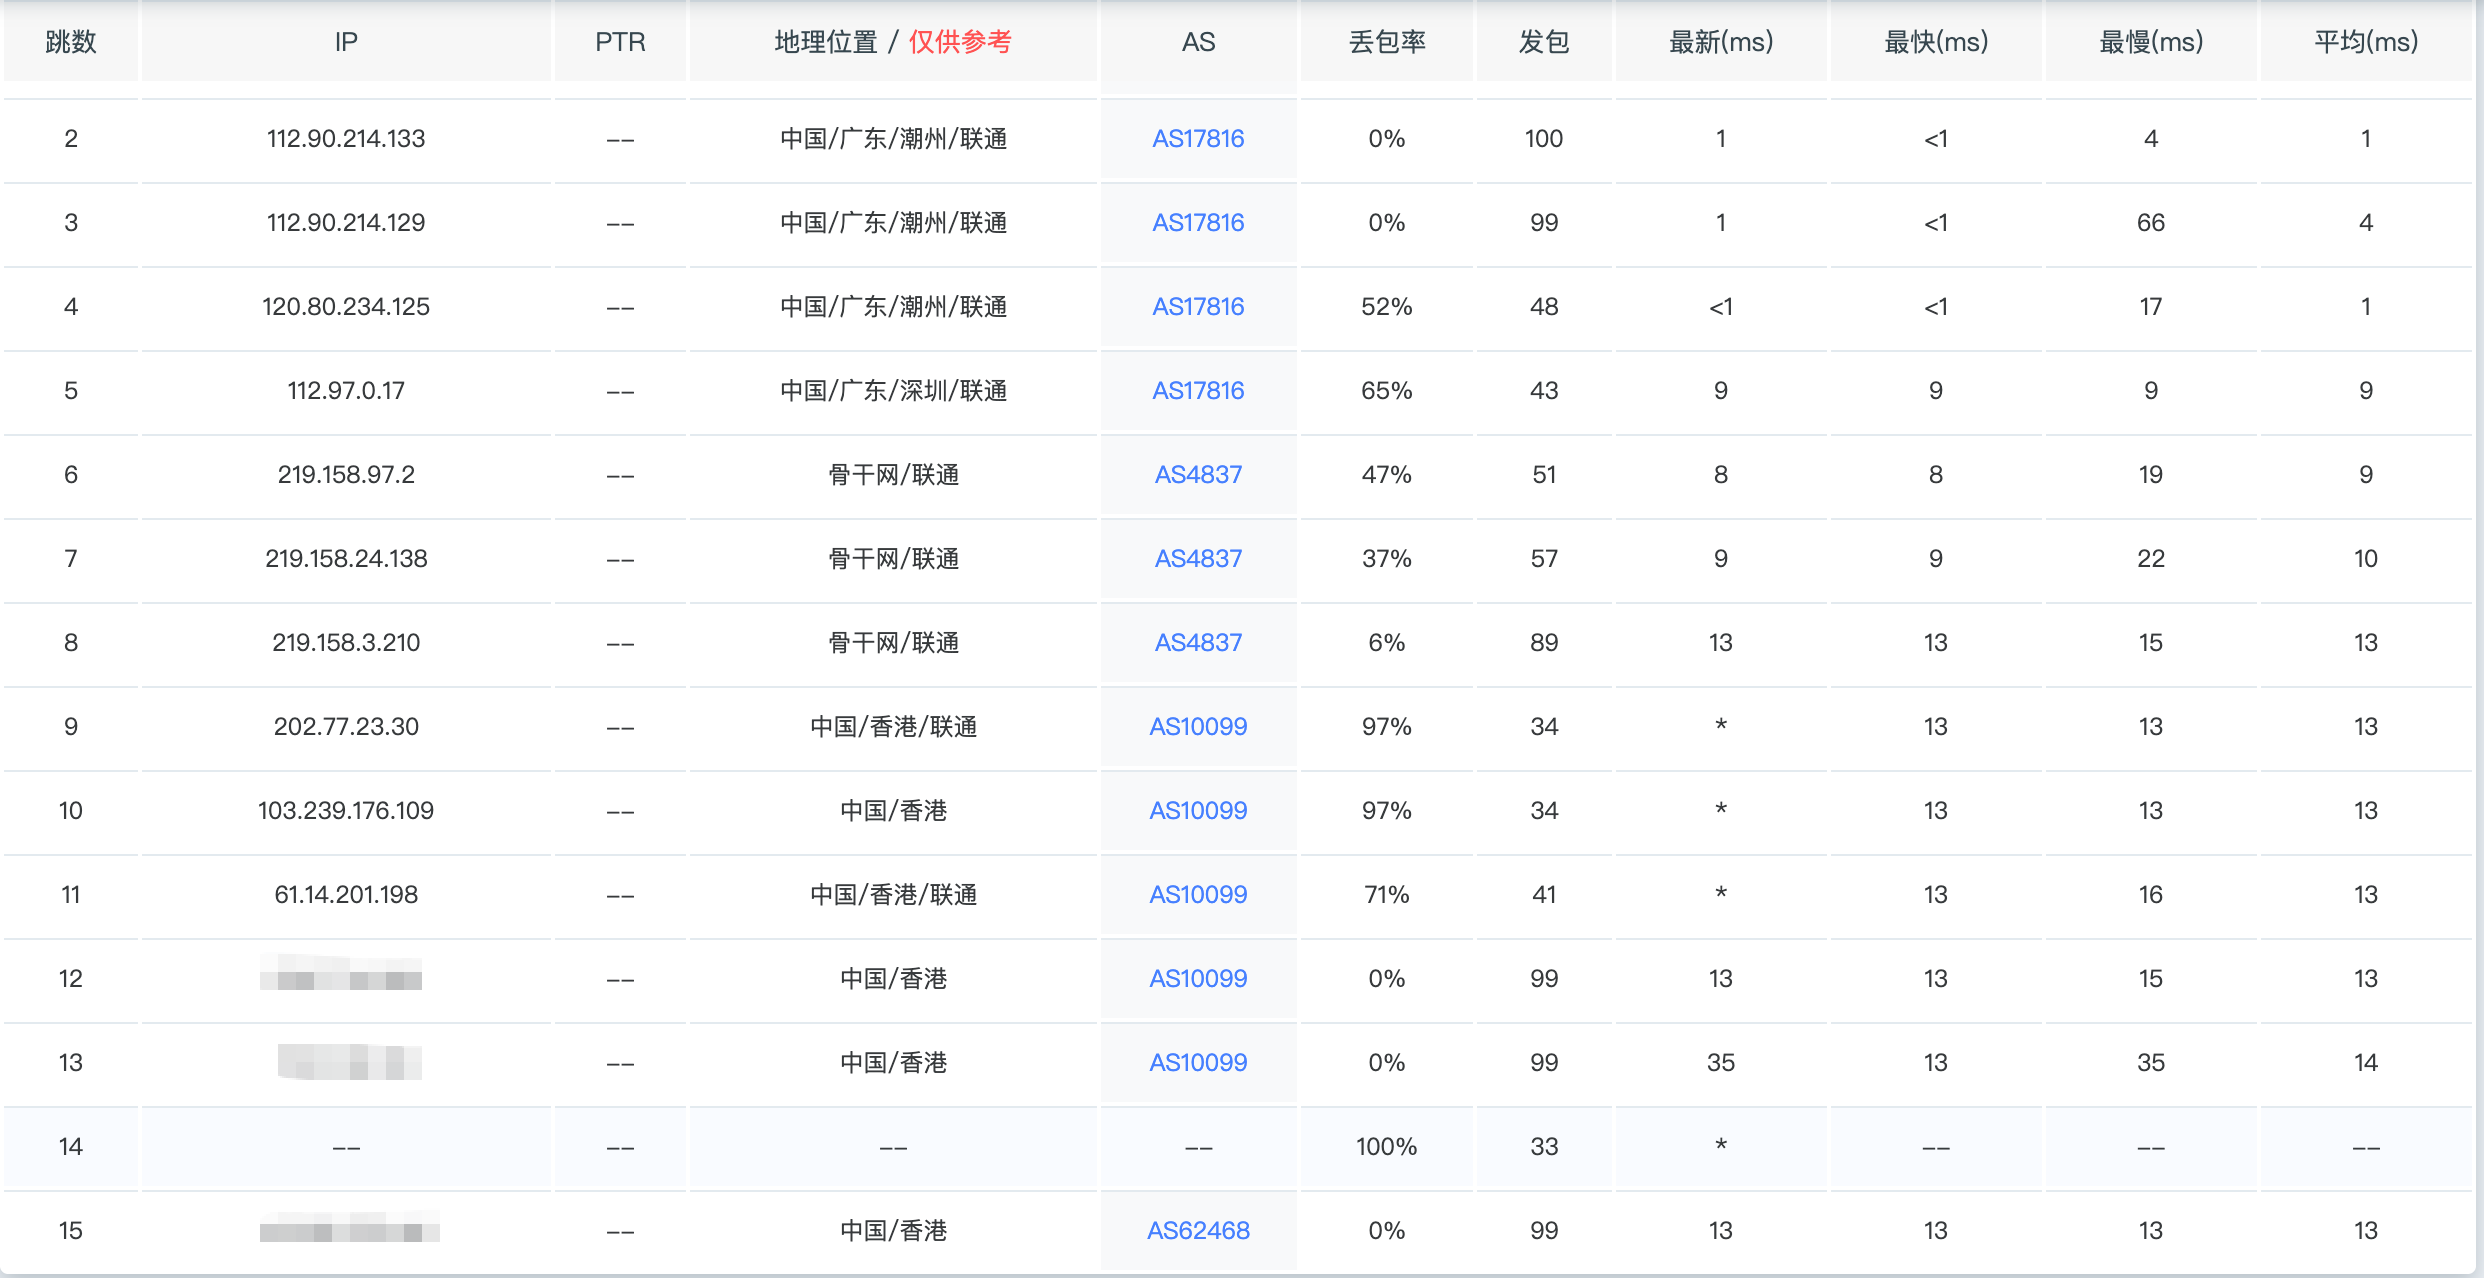The height and width of the screenshot is (1278, 2484).
Task: Click AS10099 link in hop 13 row
Action: click(1198, 1063)
